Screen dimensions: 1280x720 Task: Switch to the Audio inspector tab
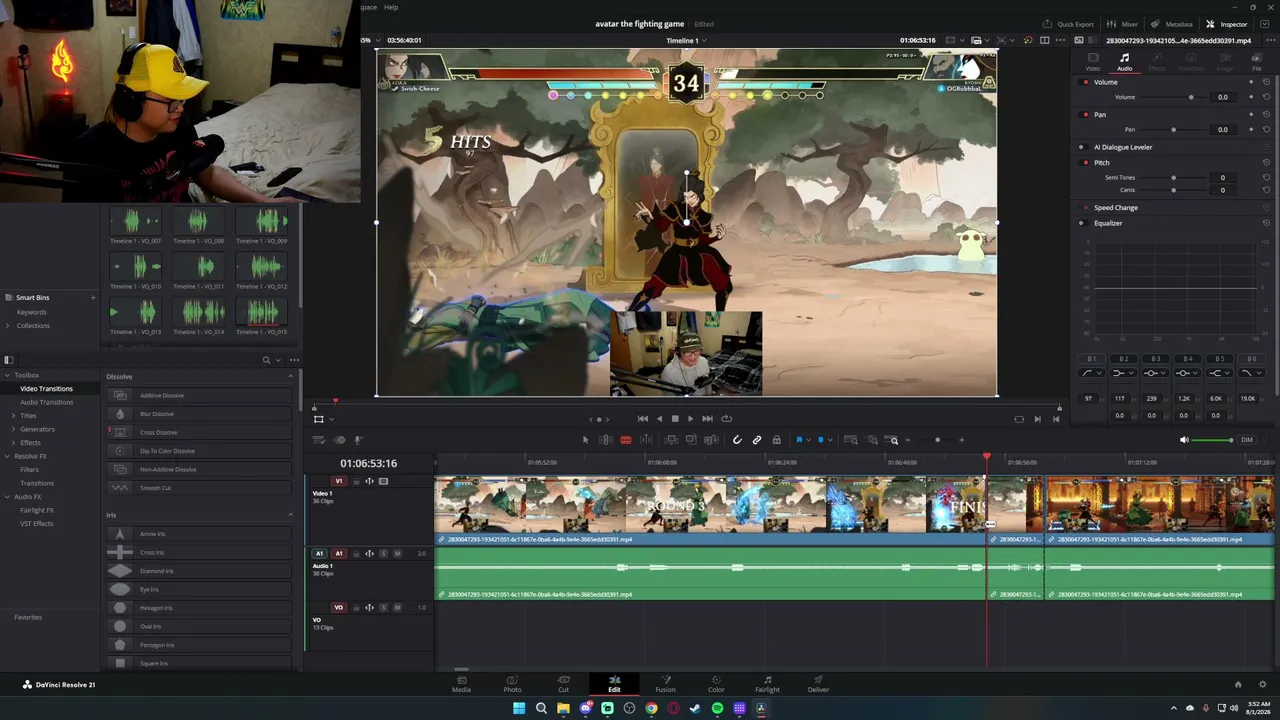click(1124, 62)
